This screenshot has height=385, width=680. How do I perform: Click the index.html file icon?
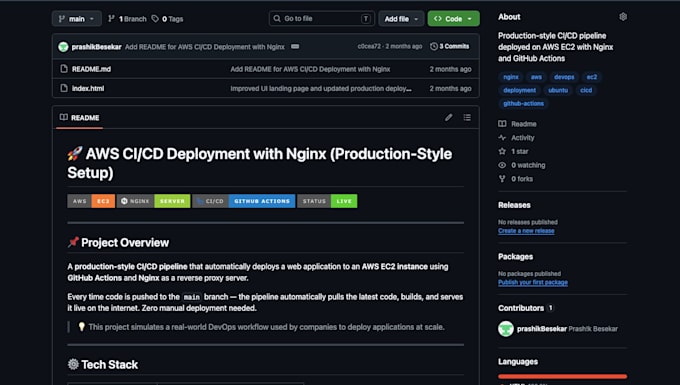(64, 88)
